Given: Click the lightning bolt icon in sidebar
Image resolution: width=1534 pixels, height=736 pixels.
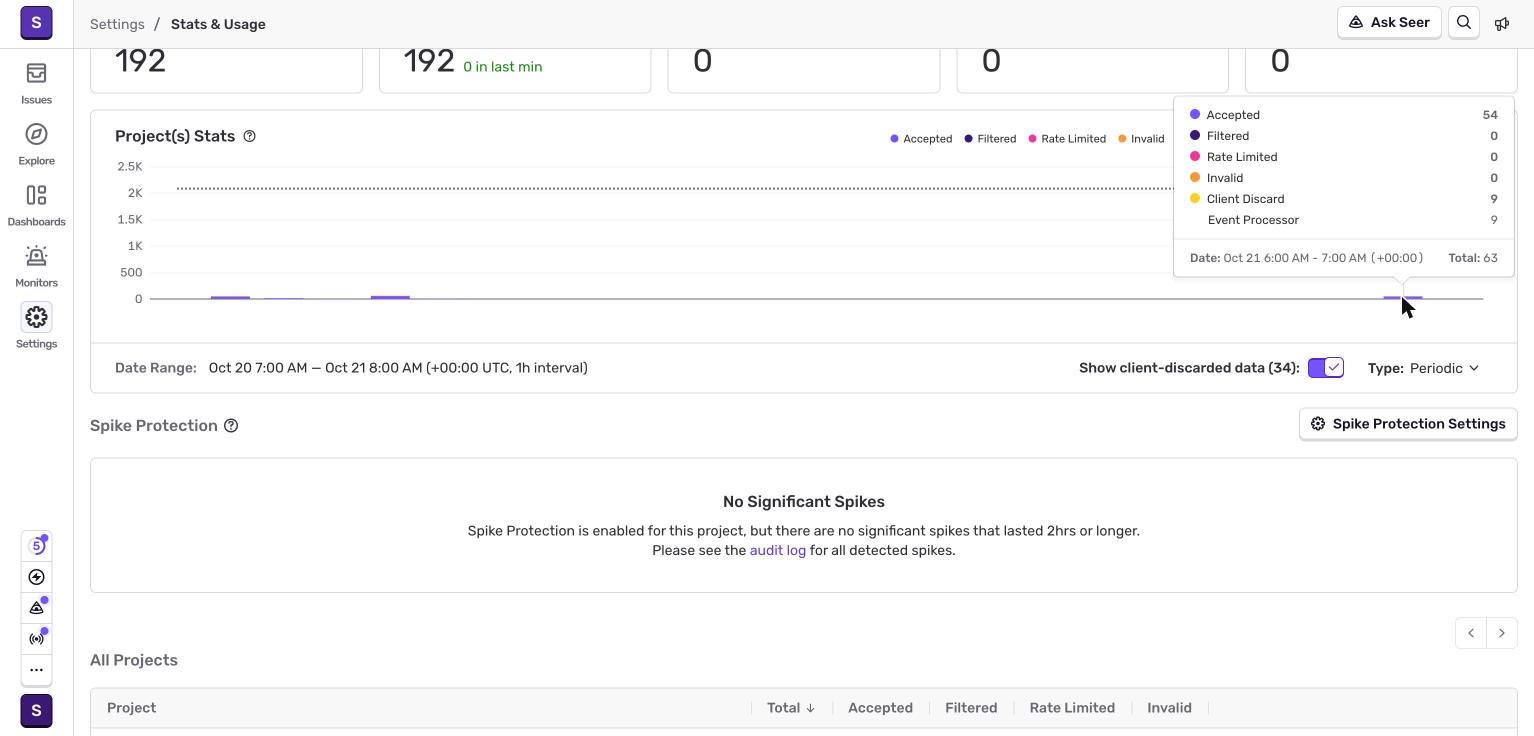Looking at the screenshot, I should 37,577.
